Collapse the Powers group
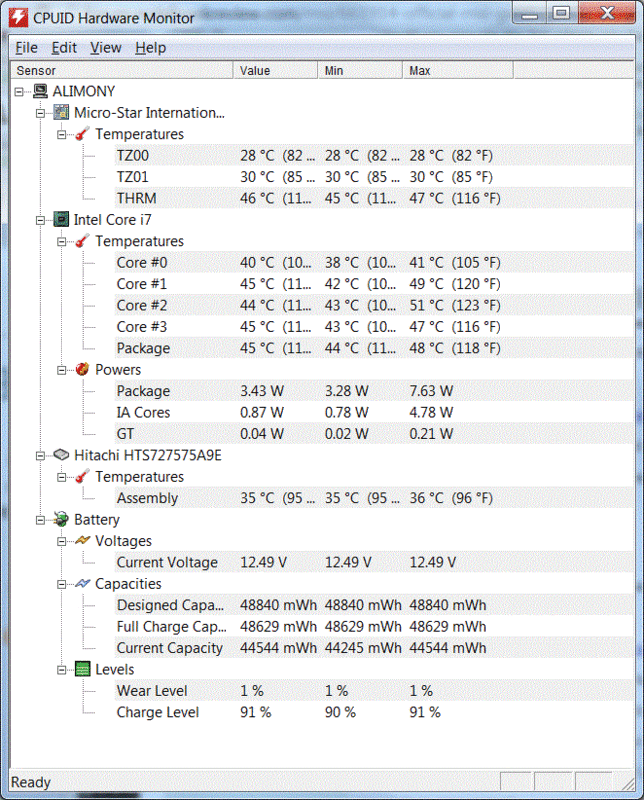This screenshot has height=800, width=644. pyautogui.click(x=62, y=370)
